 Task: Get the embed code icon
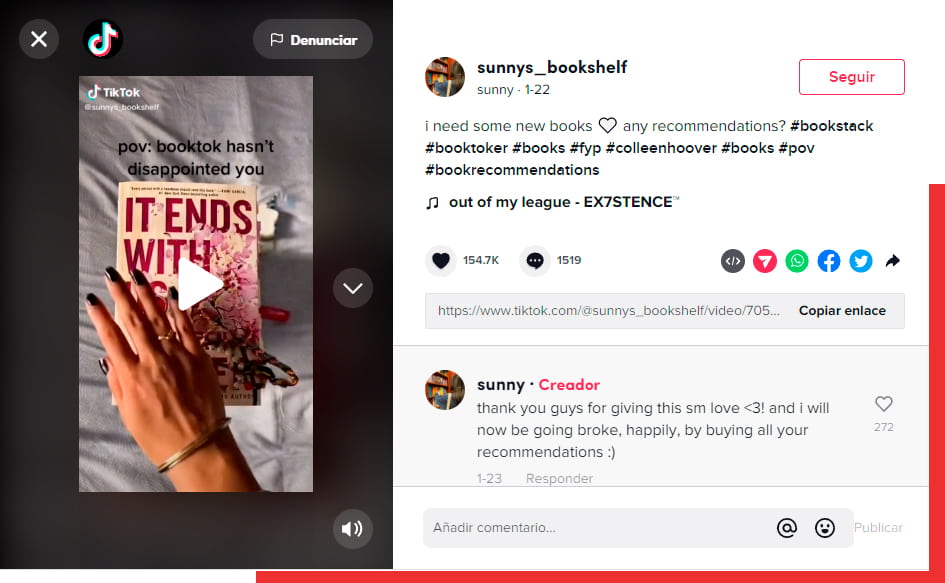(733, 261)
